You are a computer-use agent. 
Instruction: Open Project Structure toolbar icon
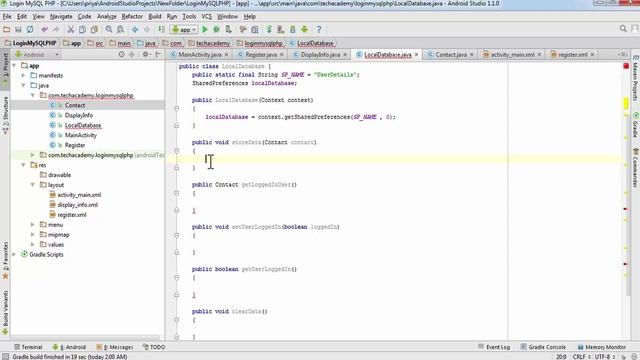click(x=255, y=29)
